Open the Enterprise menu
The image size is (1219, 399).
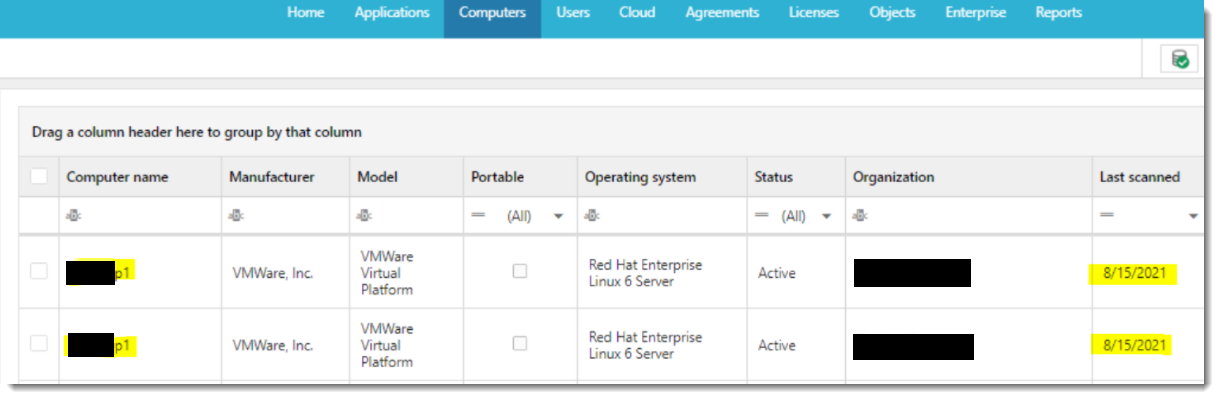tap(976, 13)
